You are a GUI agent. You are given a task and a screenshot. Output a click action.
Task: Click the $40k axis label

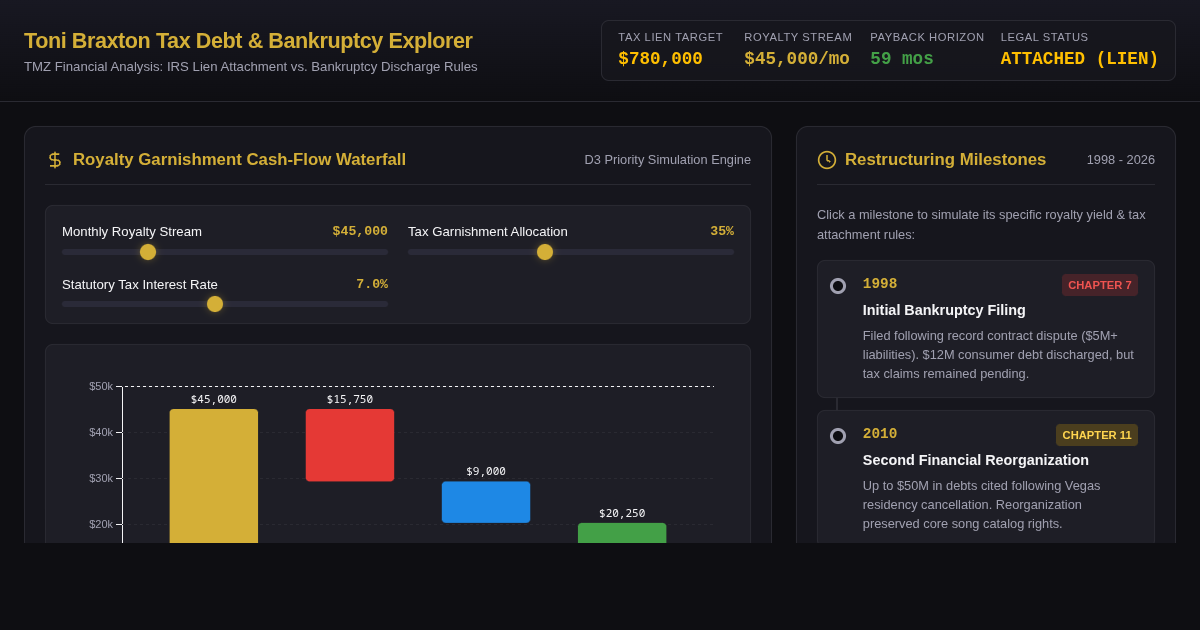[x=101, y=432]
